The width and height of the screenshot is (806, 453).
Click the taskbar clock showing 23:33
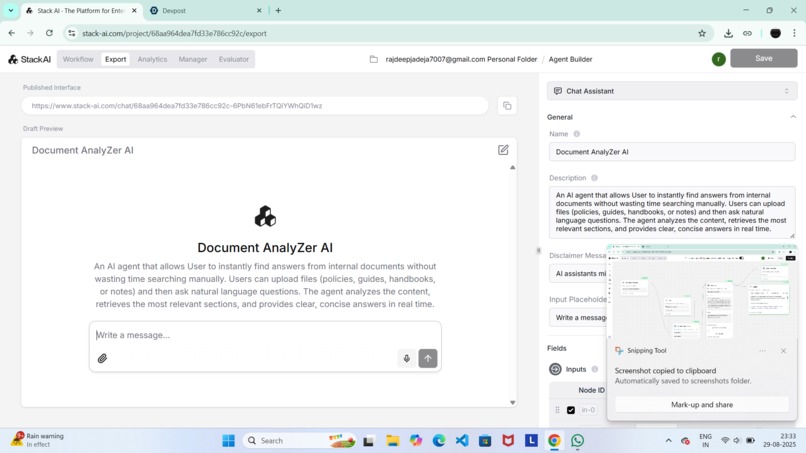(780, 440)
